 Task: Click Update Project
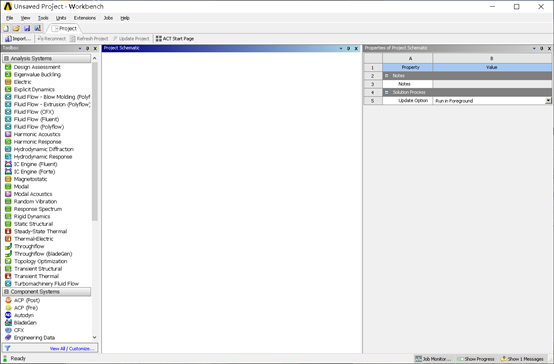coord(131,39)
